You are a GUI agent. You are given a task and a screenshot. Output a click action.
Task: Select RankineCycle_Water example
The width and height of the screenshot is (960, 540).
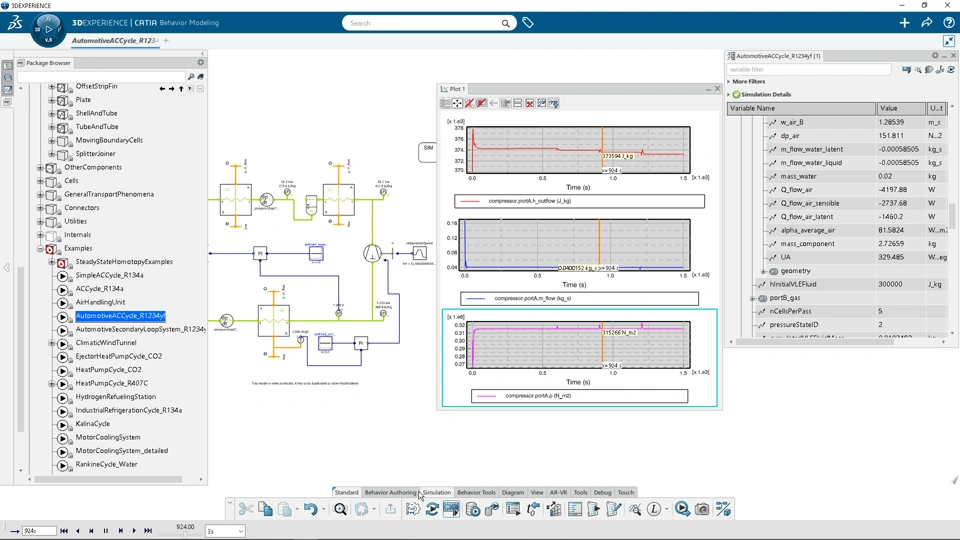pyautogui.click(x=107, y=464)
